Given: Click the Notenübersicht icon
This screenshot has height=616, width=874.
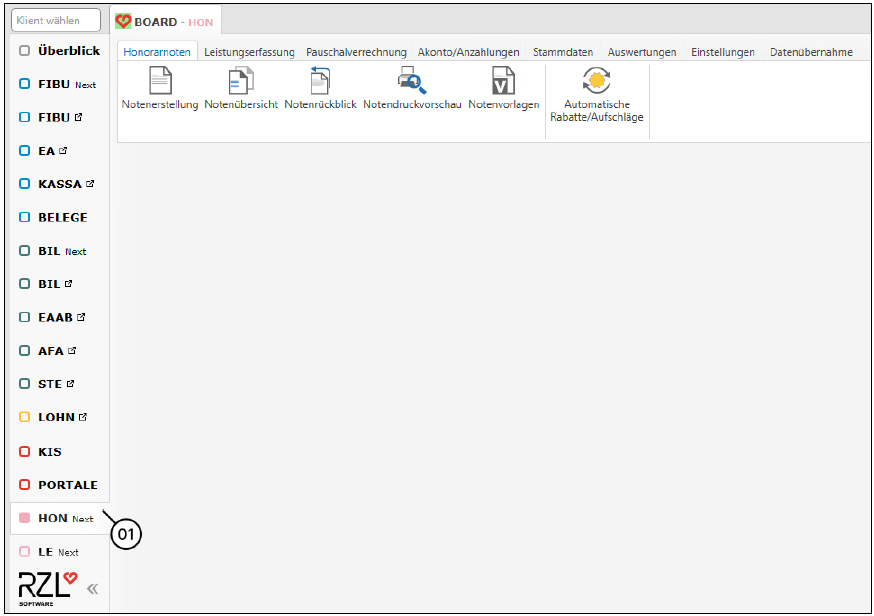Looking at the screenshot, I should [x=241, y=82].
